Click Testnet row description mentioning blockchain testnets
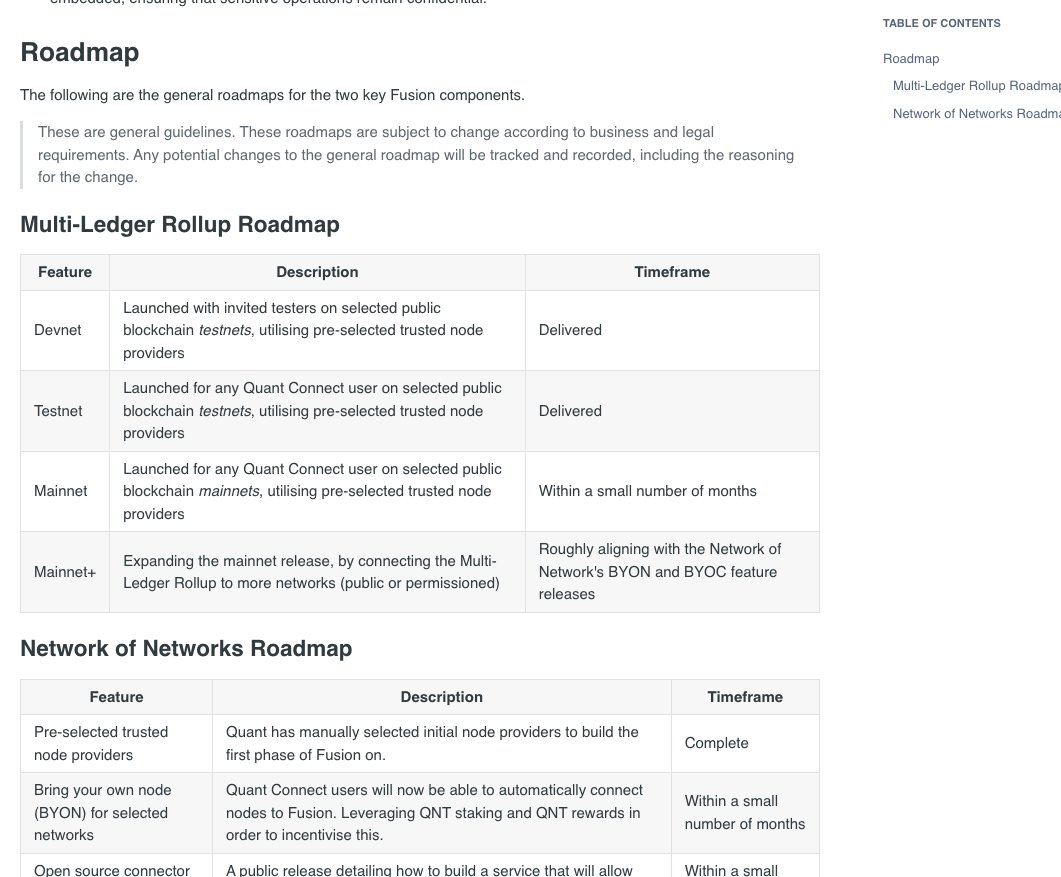 317,411
